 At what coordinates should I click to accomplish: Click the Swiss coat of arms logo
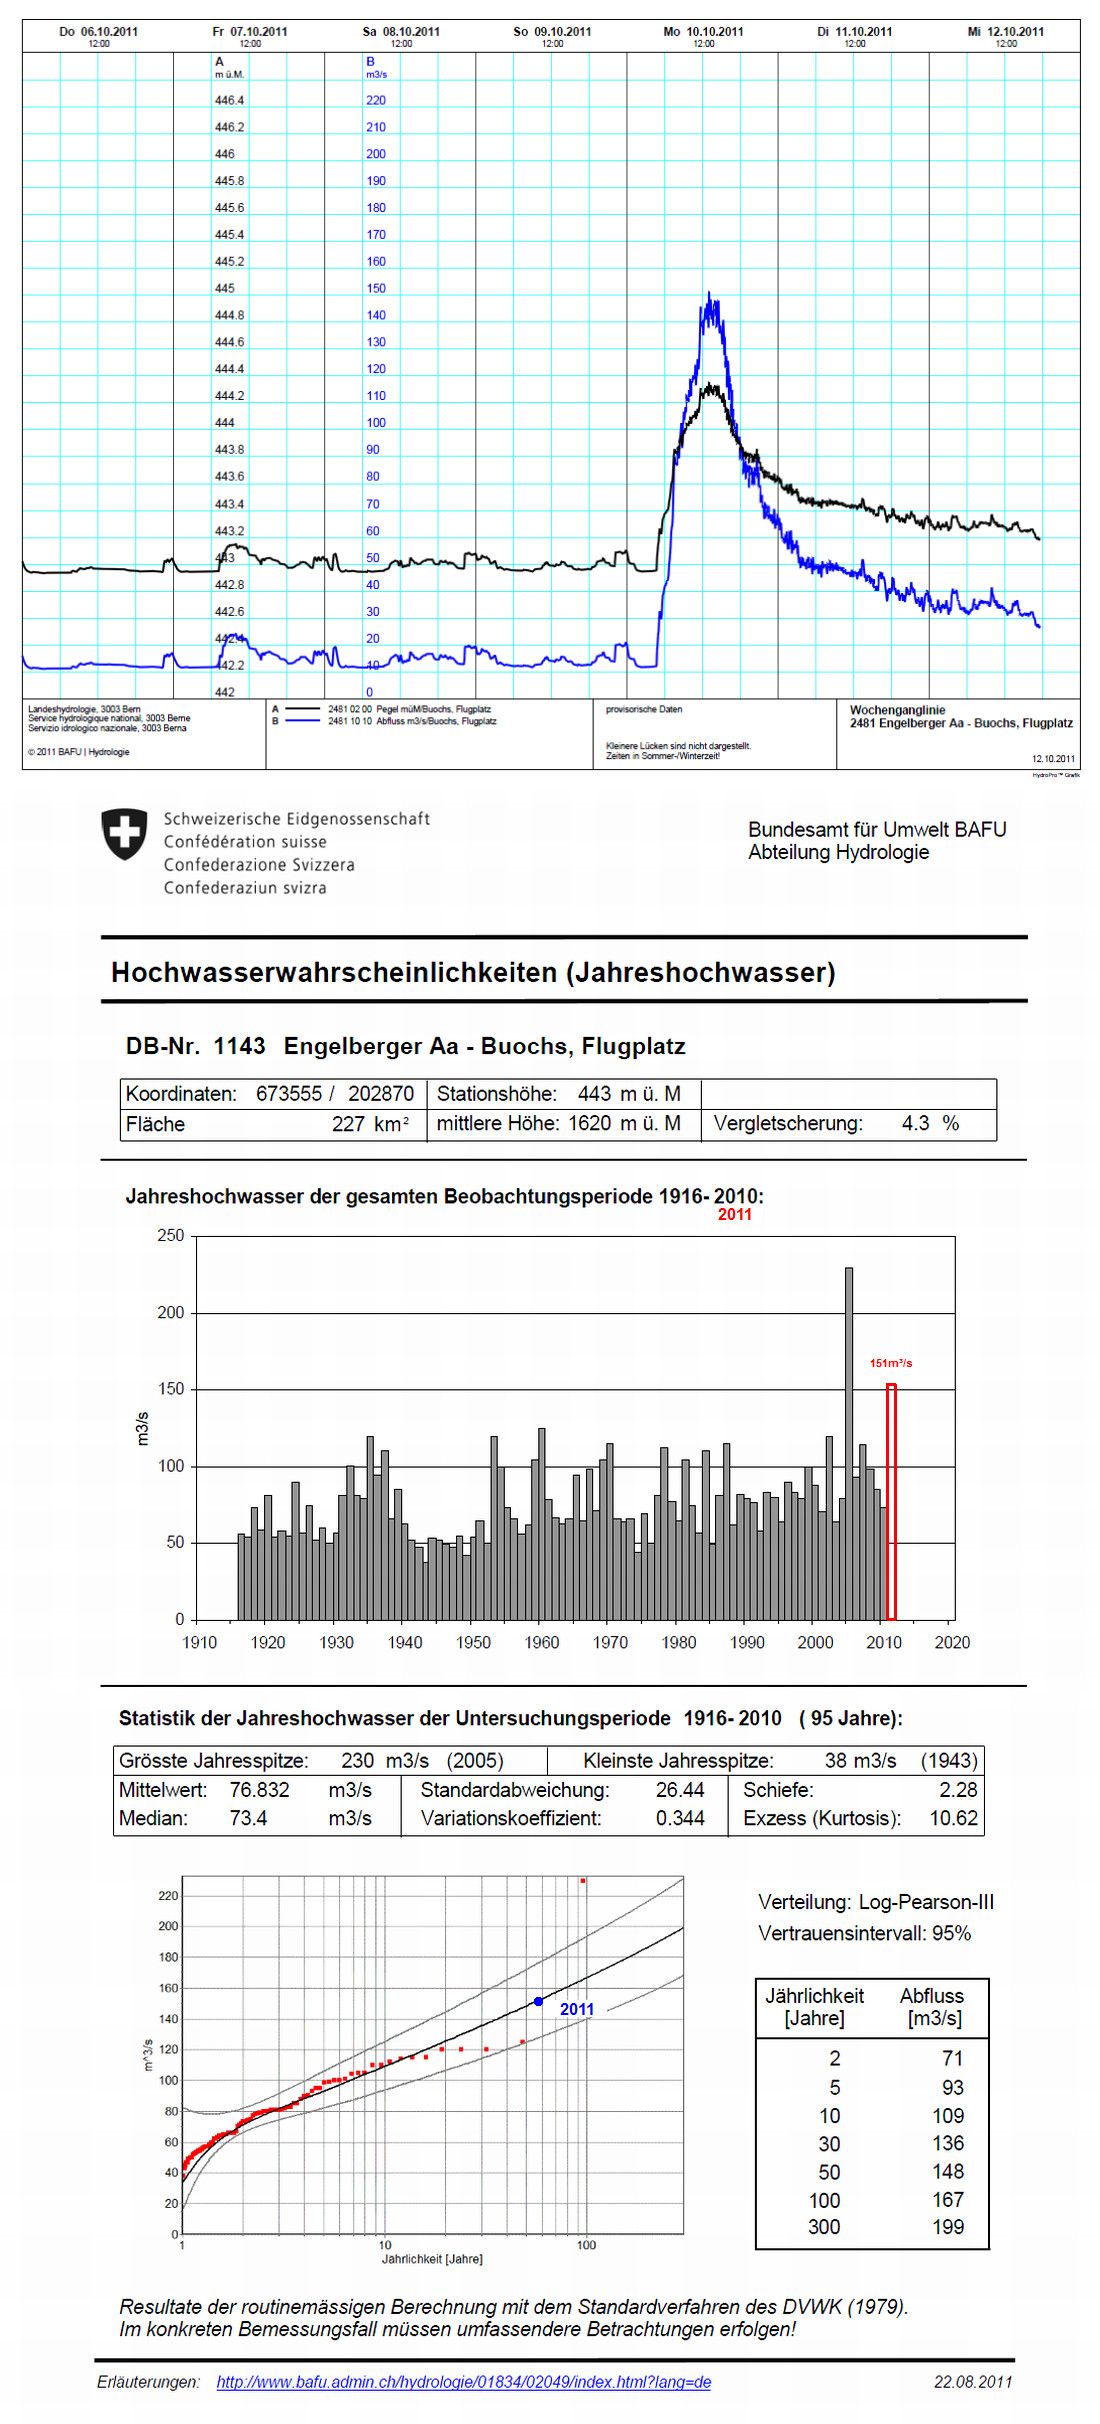point(124,834)
